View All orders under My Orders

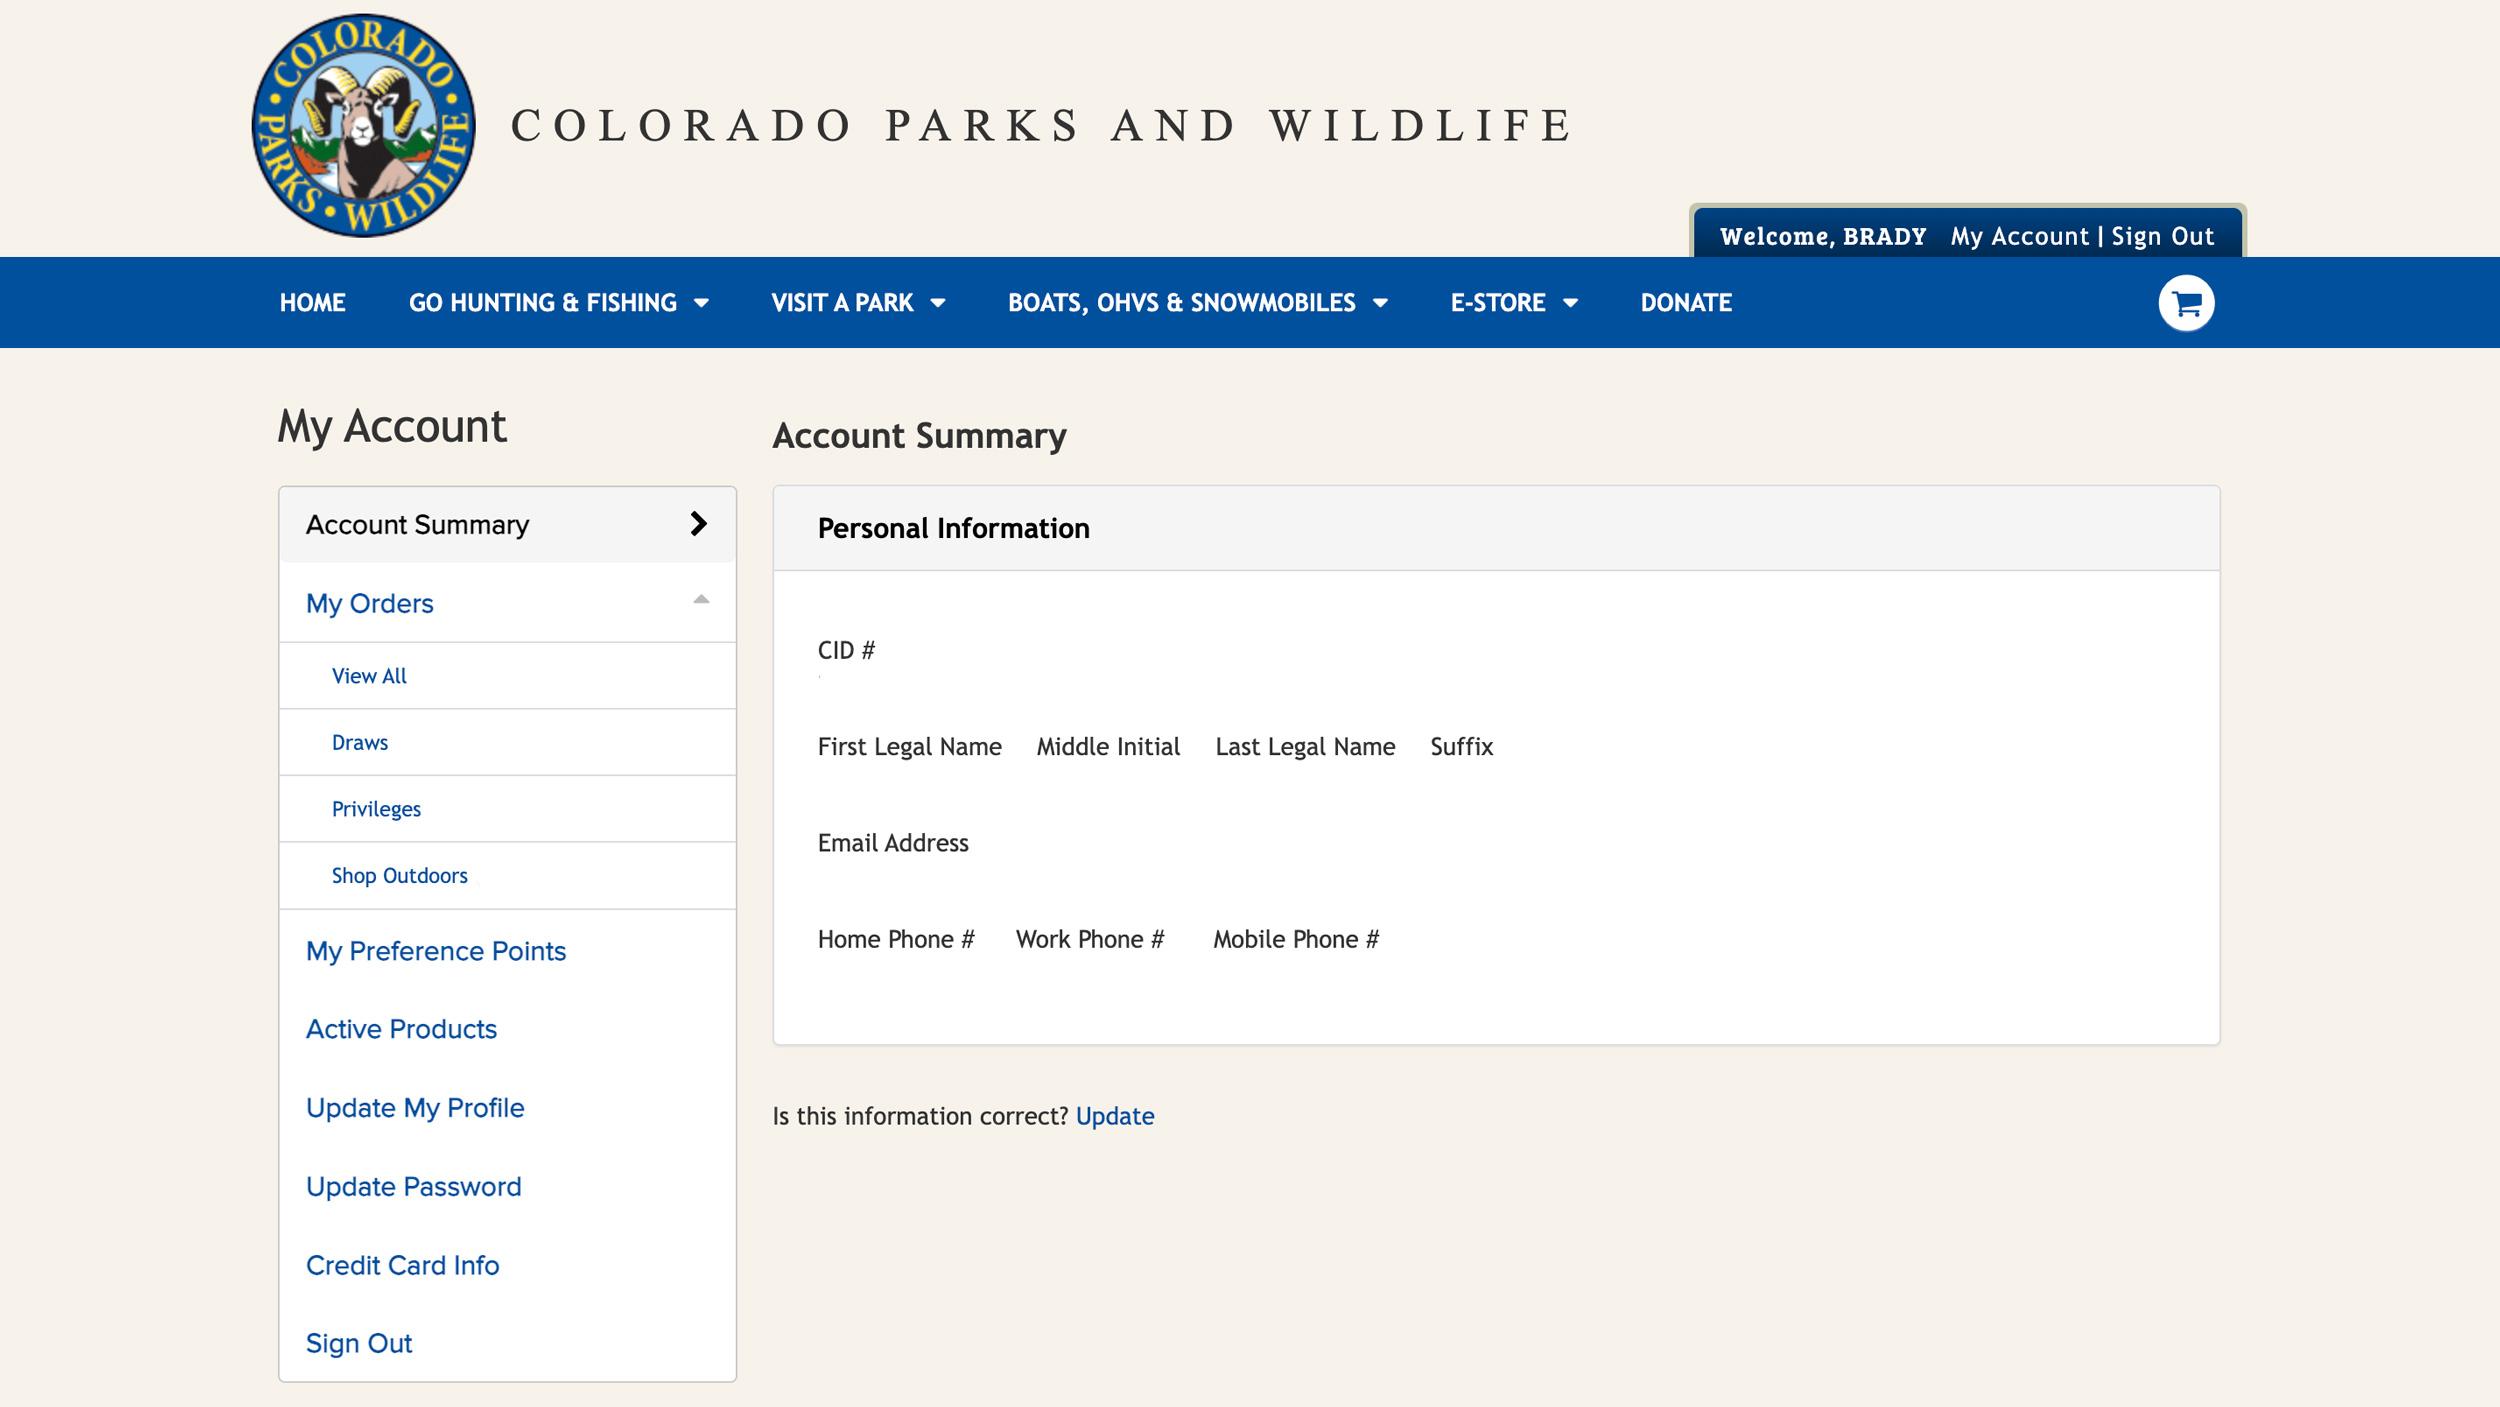368,675
